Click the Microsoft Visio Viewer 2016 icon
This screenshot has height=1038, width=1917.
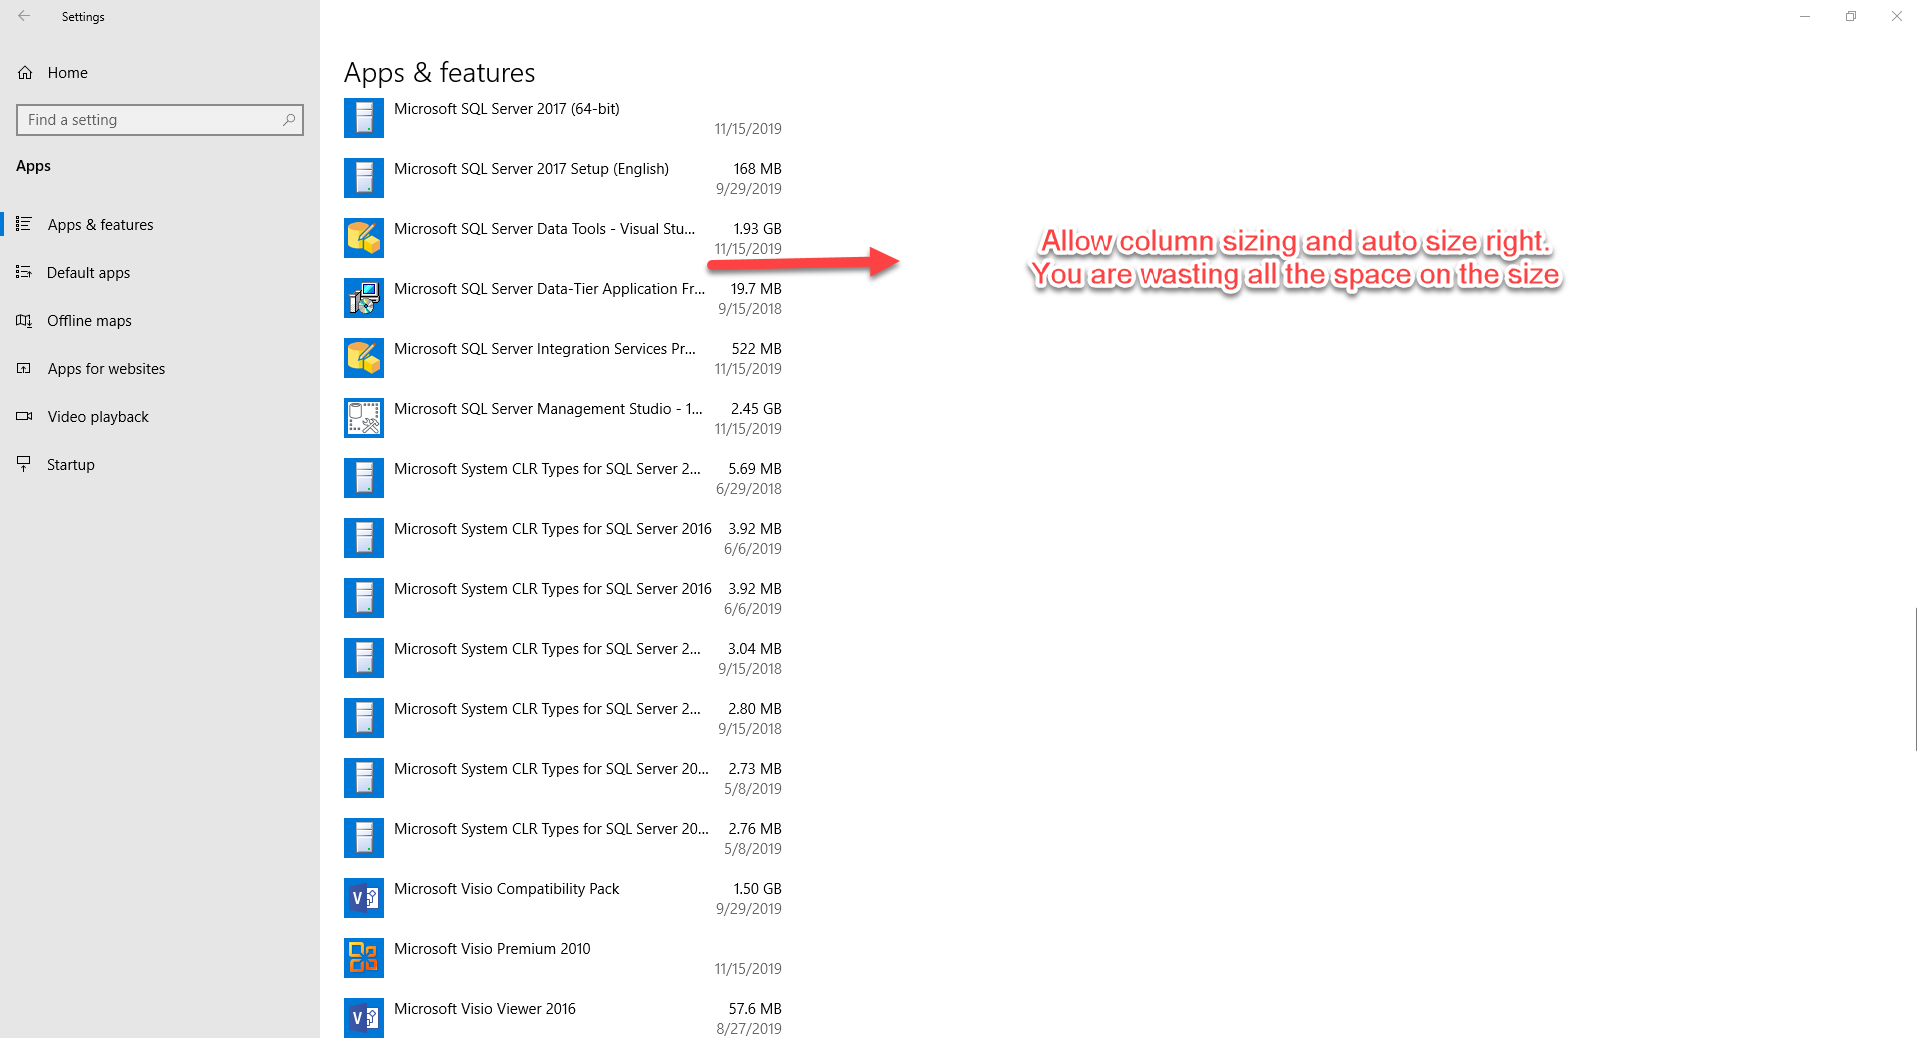pyautogui.click(x=364, y=1018)
